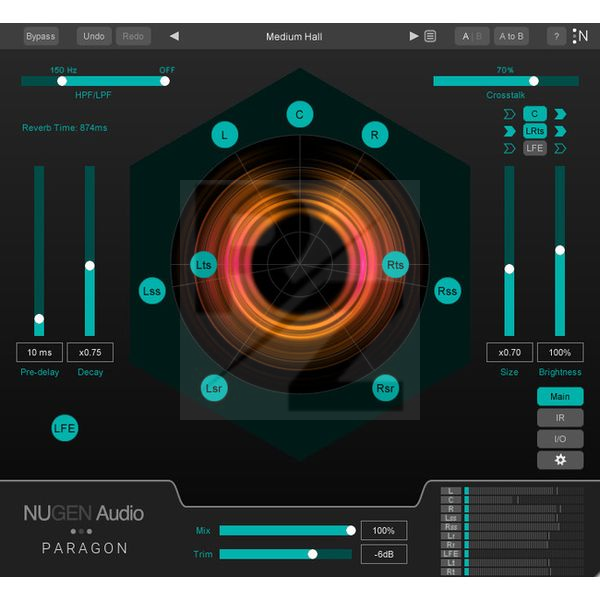
Task: Select the Rsr rear speaker node
Action: click(x=385, y=388)
